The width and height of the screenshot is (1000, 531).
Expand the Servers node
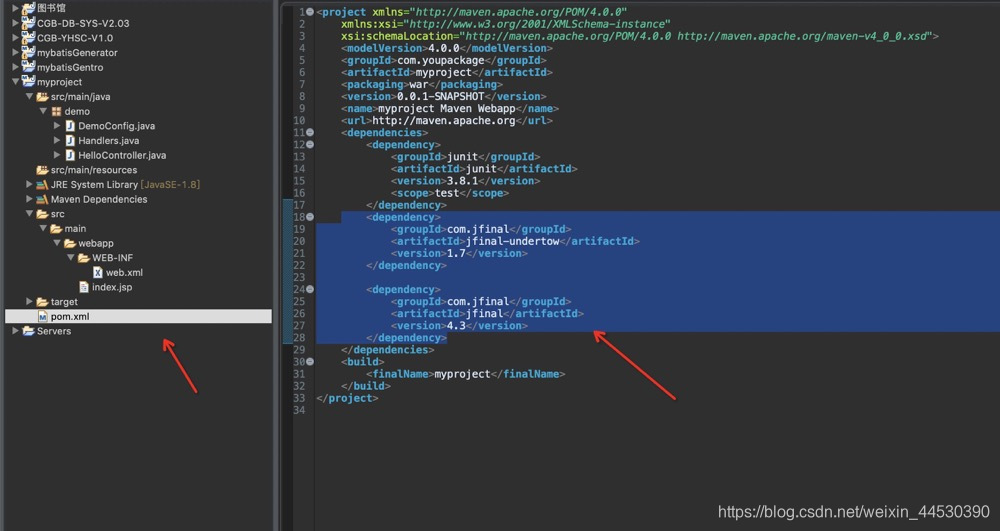15,331
